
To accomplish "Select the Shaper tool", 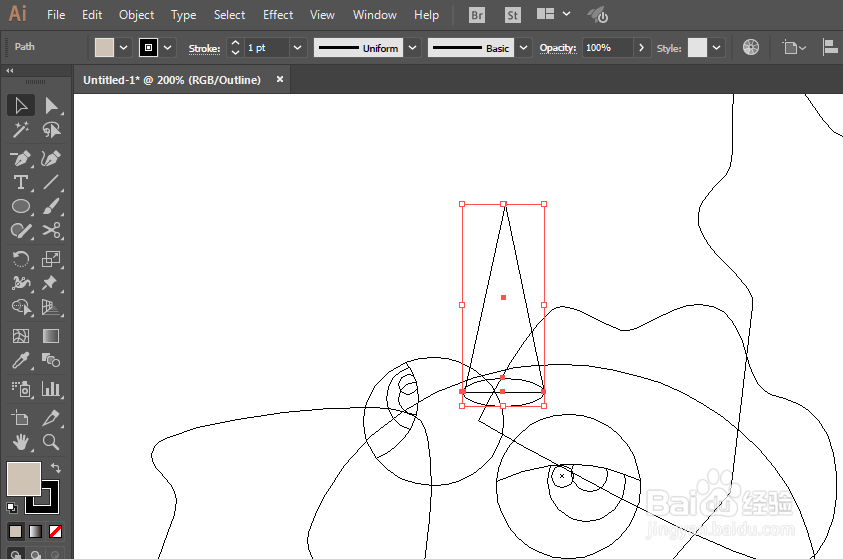I will tap(21, 231).
